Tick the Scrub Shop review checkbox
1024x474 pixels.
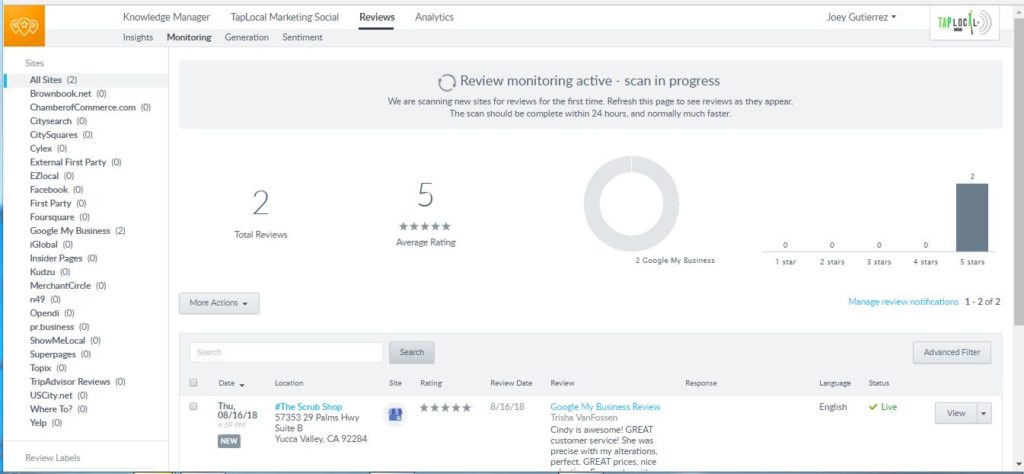point(193,406)
